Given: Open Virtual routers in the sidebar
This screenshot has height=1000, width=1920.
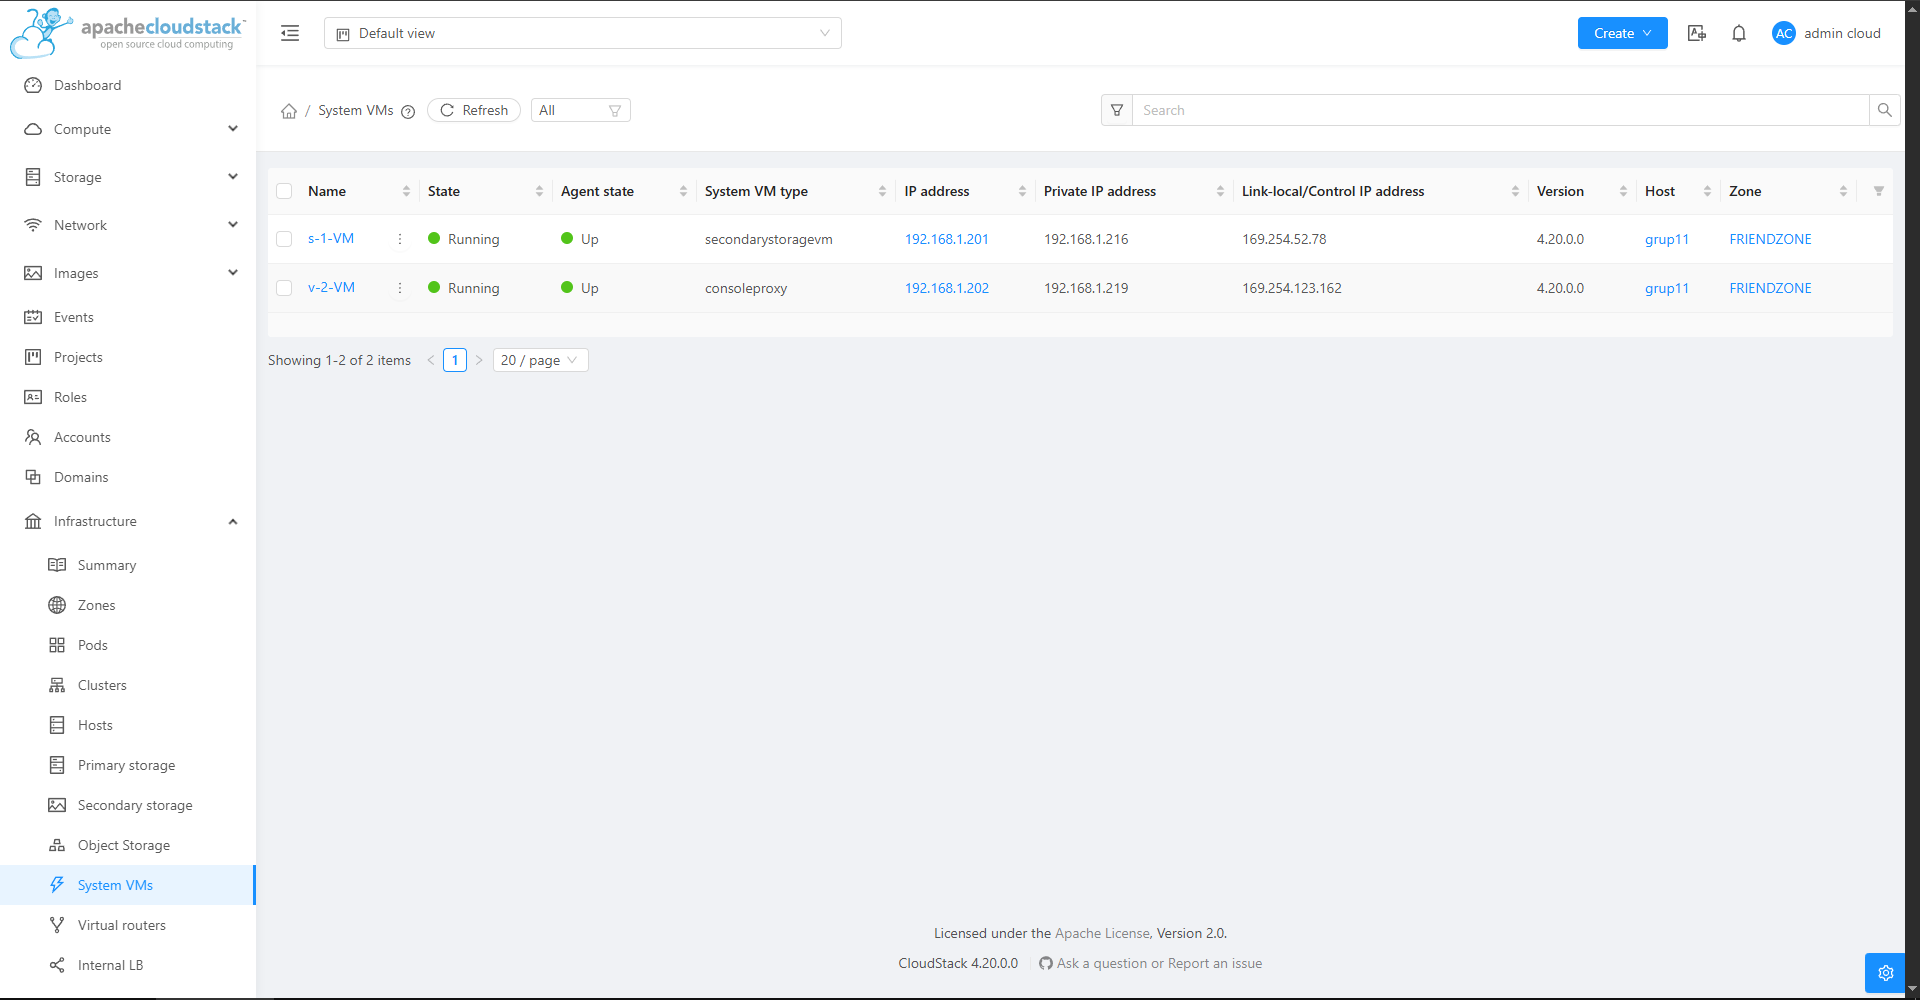Looking at the screenshot, I should coord(121,925).
